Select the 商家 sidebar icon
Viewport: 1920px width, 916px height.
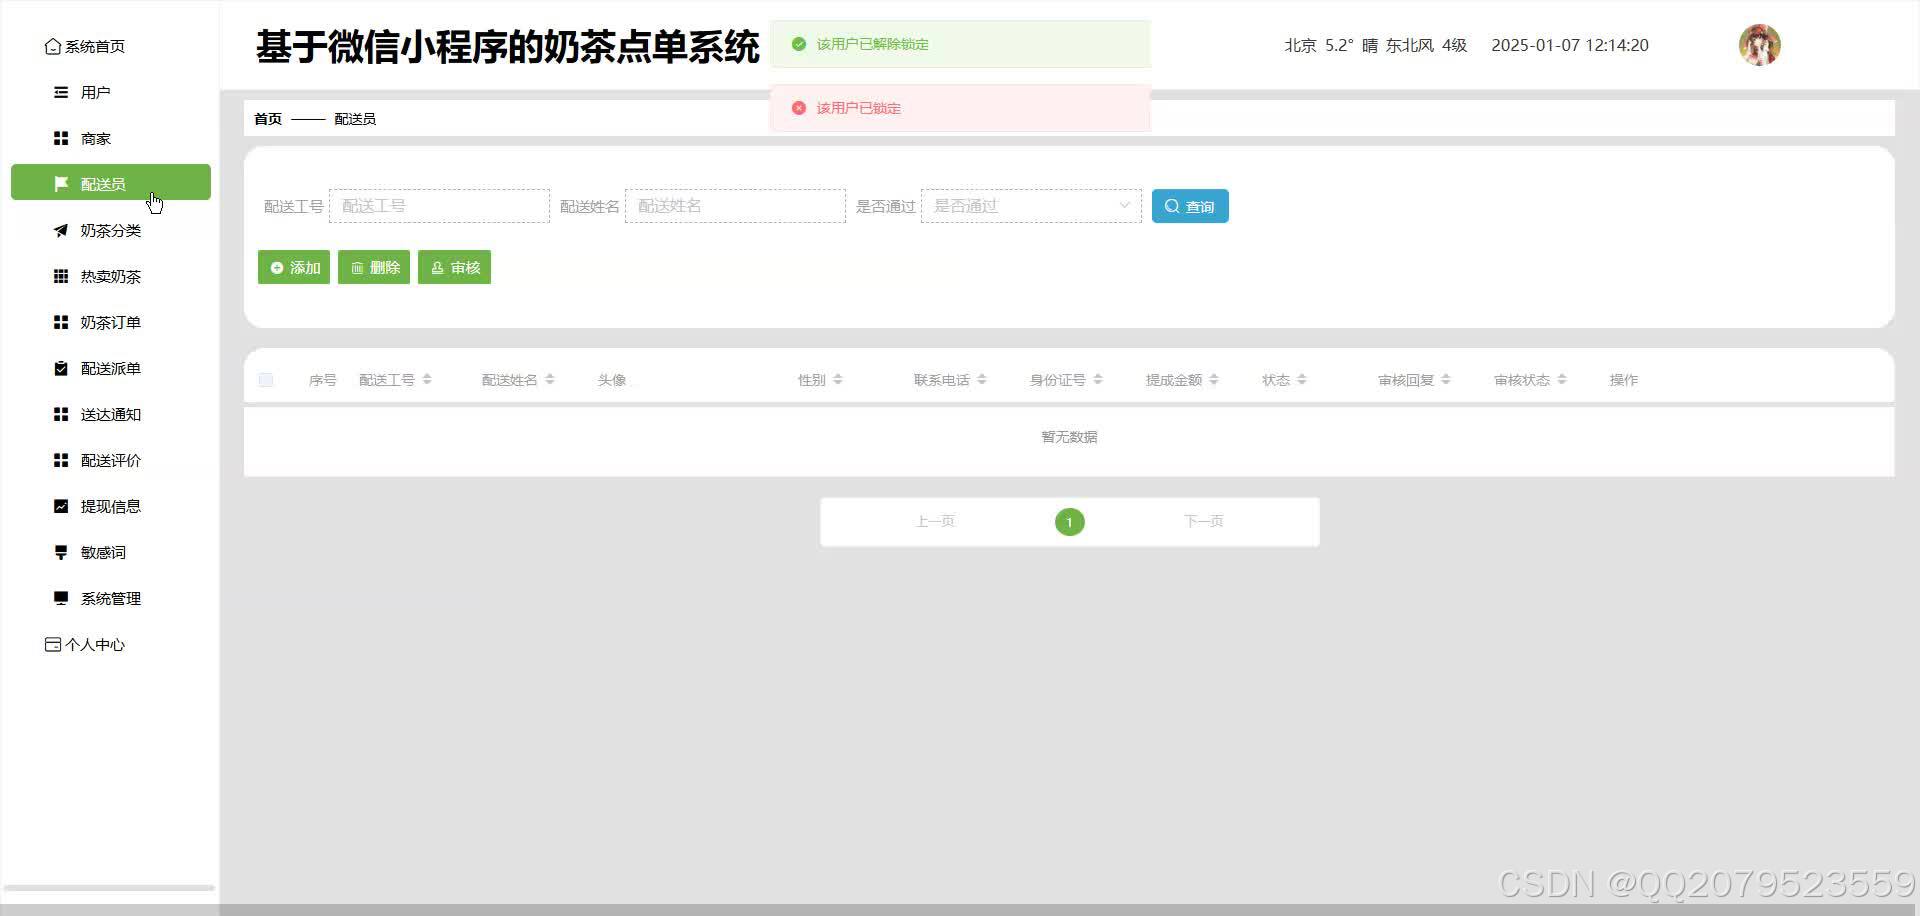pos(95,138)
